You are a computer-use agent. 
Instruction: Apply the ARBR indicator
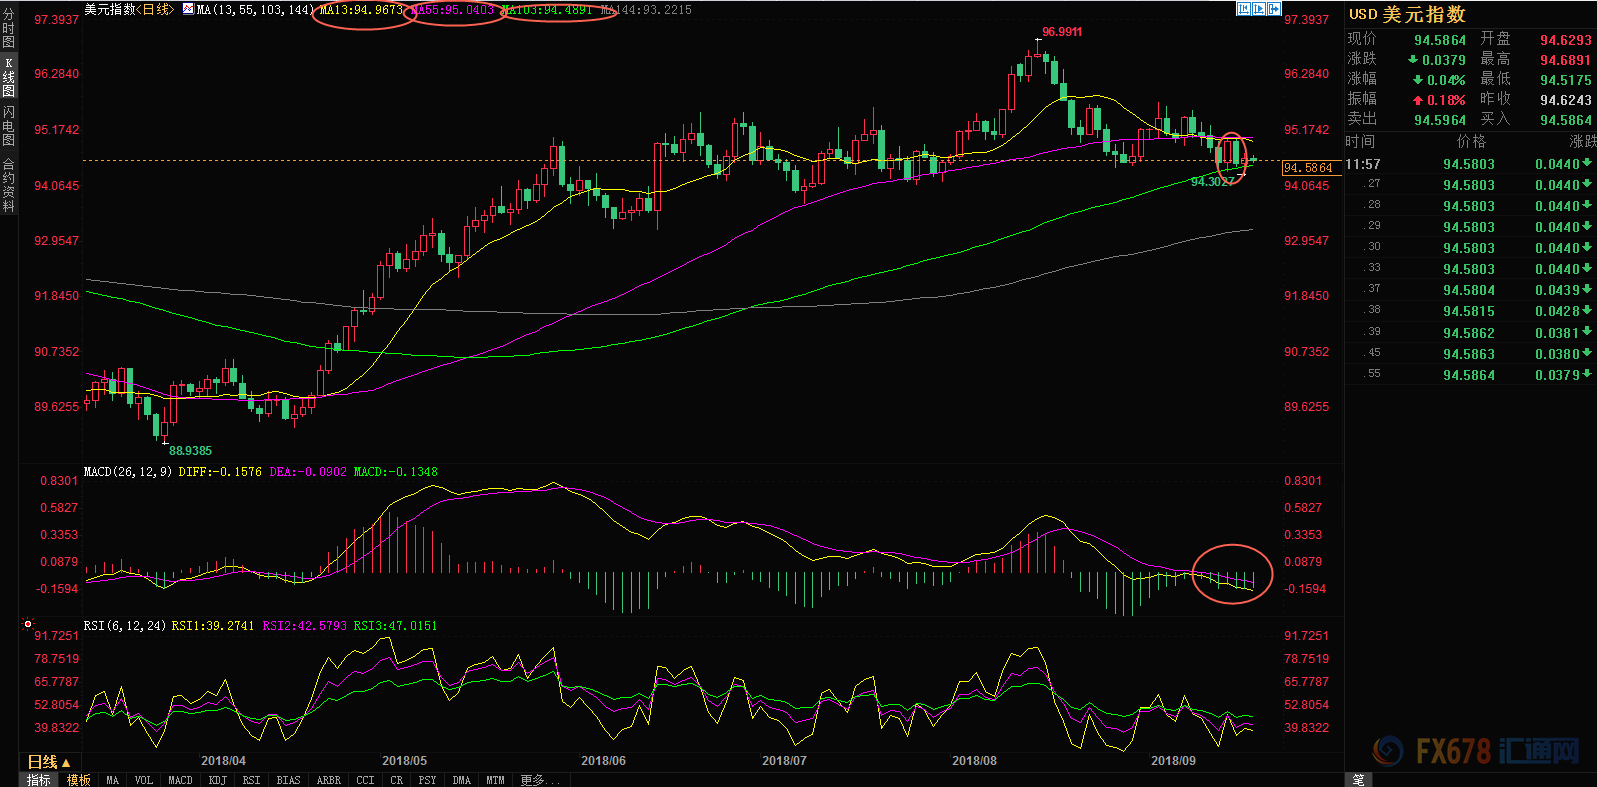point(328,780)
